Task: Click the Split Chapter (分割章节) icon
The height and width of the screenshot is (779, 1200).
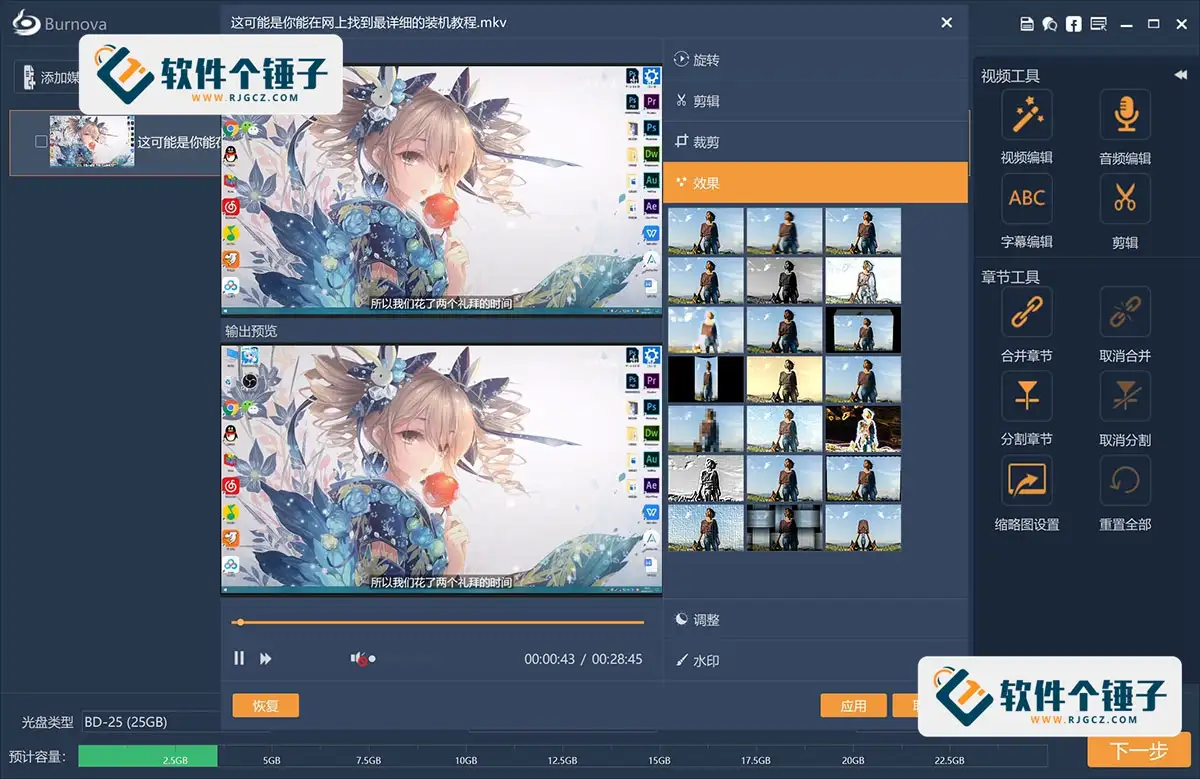Action: coord(1026,396)
